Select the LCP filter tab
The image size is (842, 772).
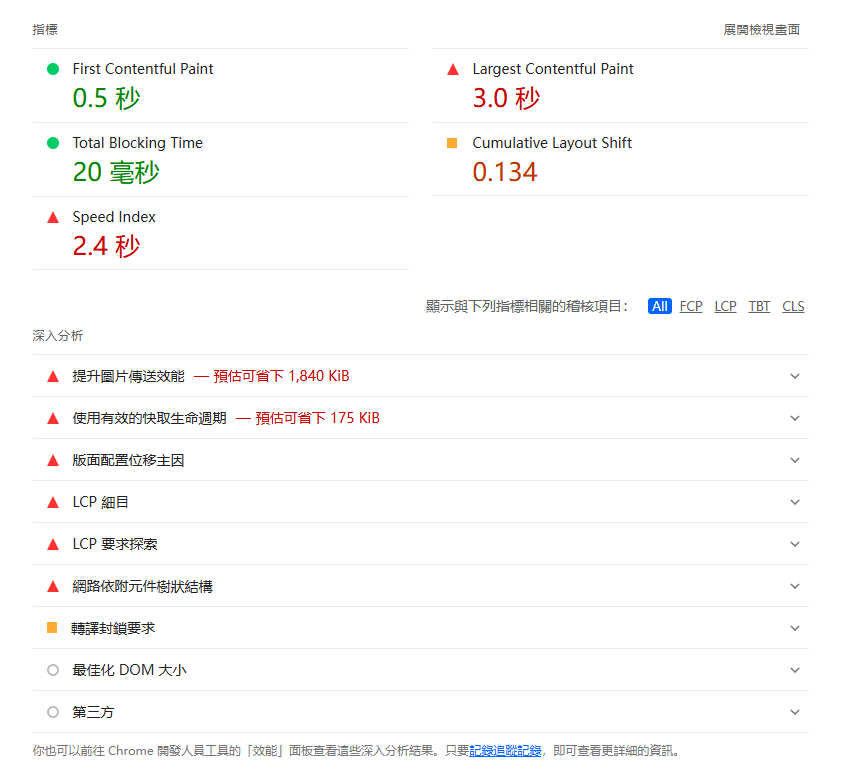tap(724, 306)
